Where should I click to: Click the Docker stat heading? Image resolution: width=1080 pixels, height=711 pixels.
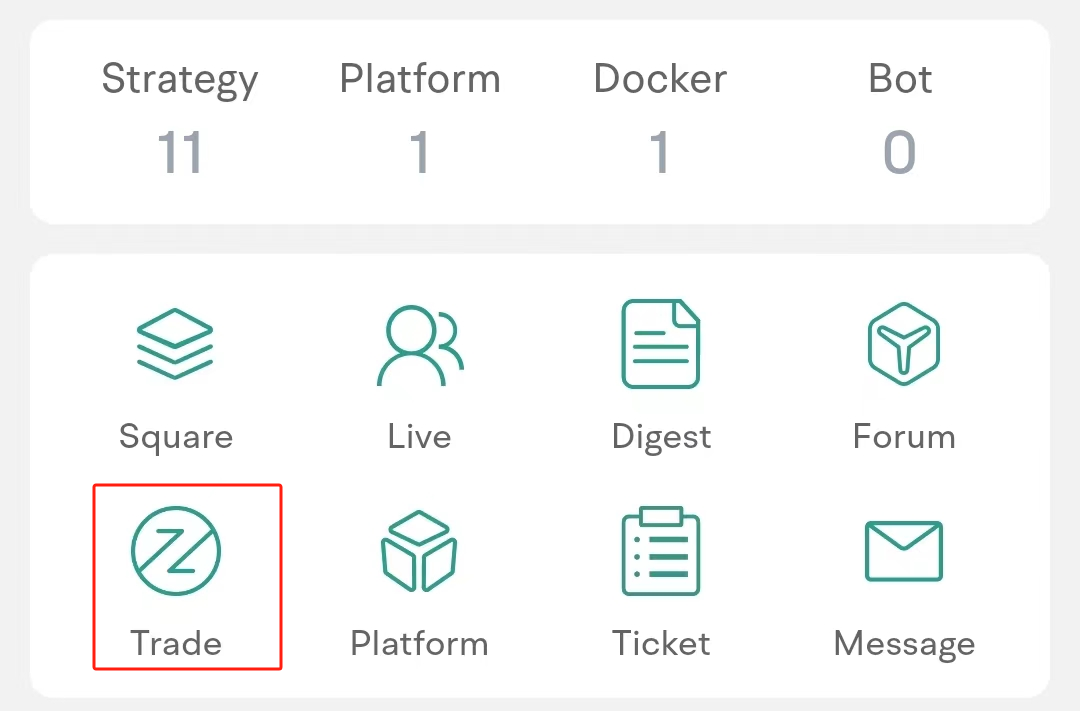(x=660, y=79)
